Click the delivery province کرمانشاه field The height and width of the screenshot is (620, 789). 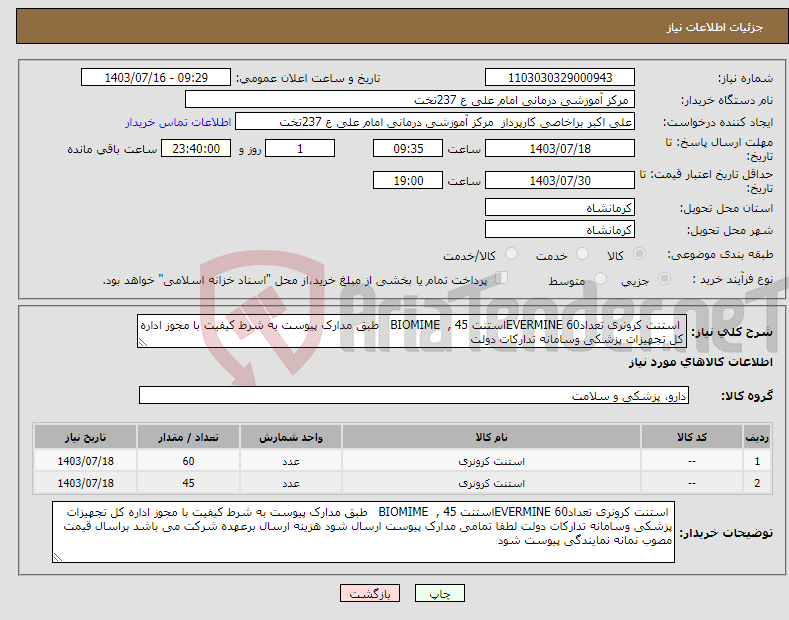(560, 207)
